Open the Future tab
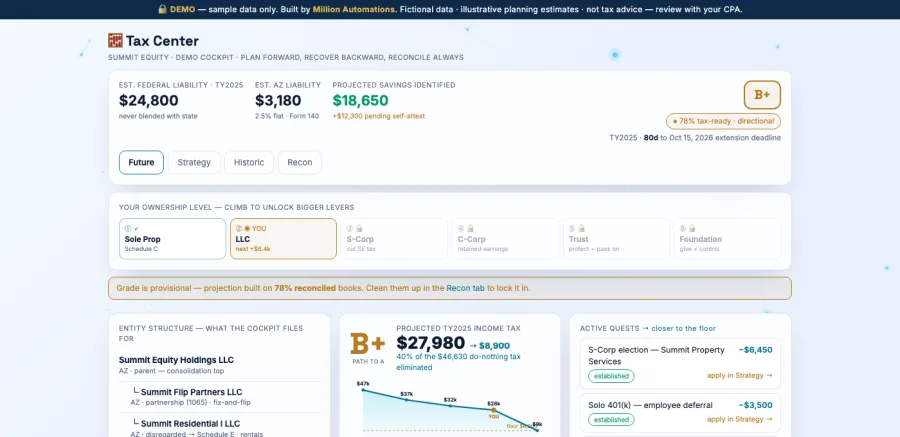The image size is (900, 437). point(141,163)
